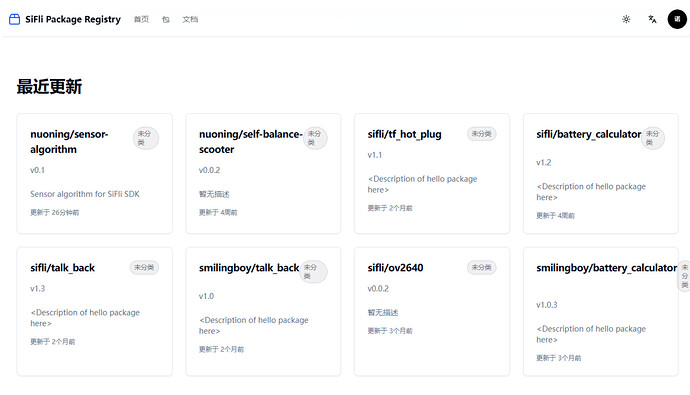Open nuoning/sensor-algorithm package
Viewport: 690px width, 395px height.
tap(69, 142)
